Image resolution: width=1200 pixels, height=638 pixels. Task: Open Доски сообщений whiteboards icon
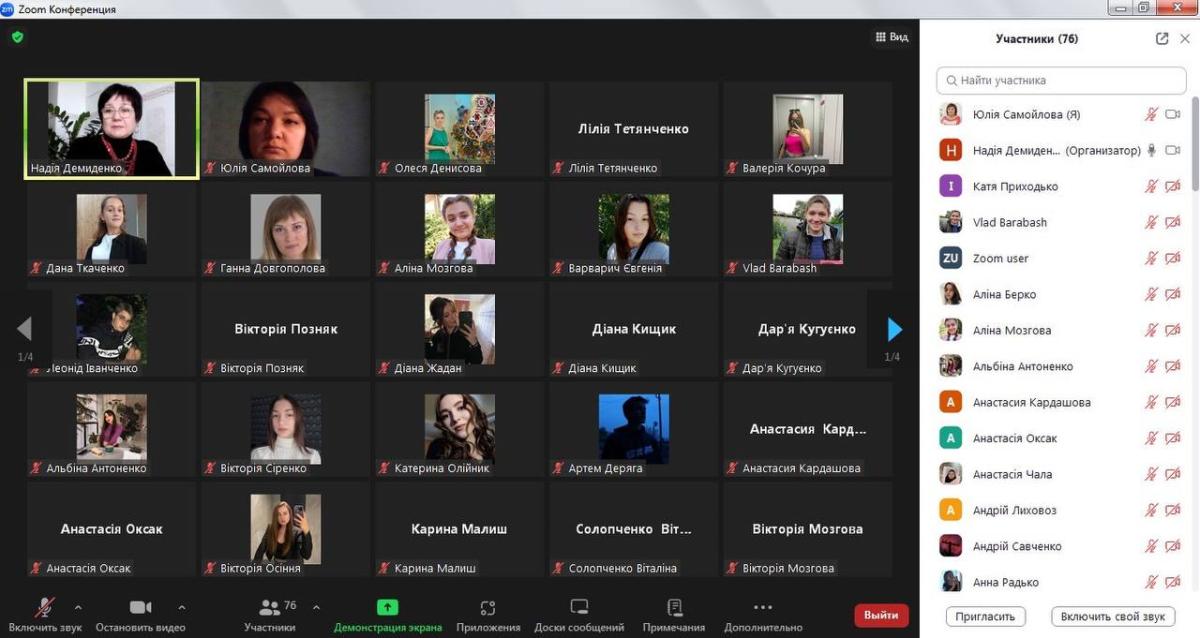click(579, 608)
